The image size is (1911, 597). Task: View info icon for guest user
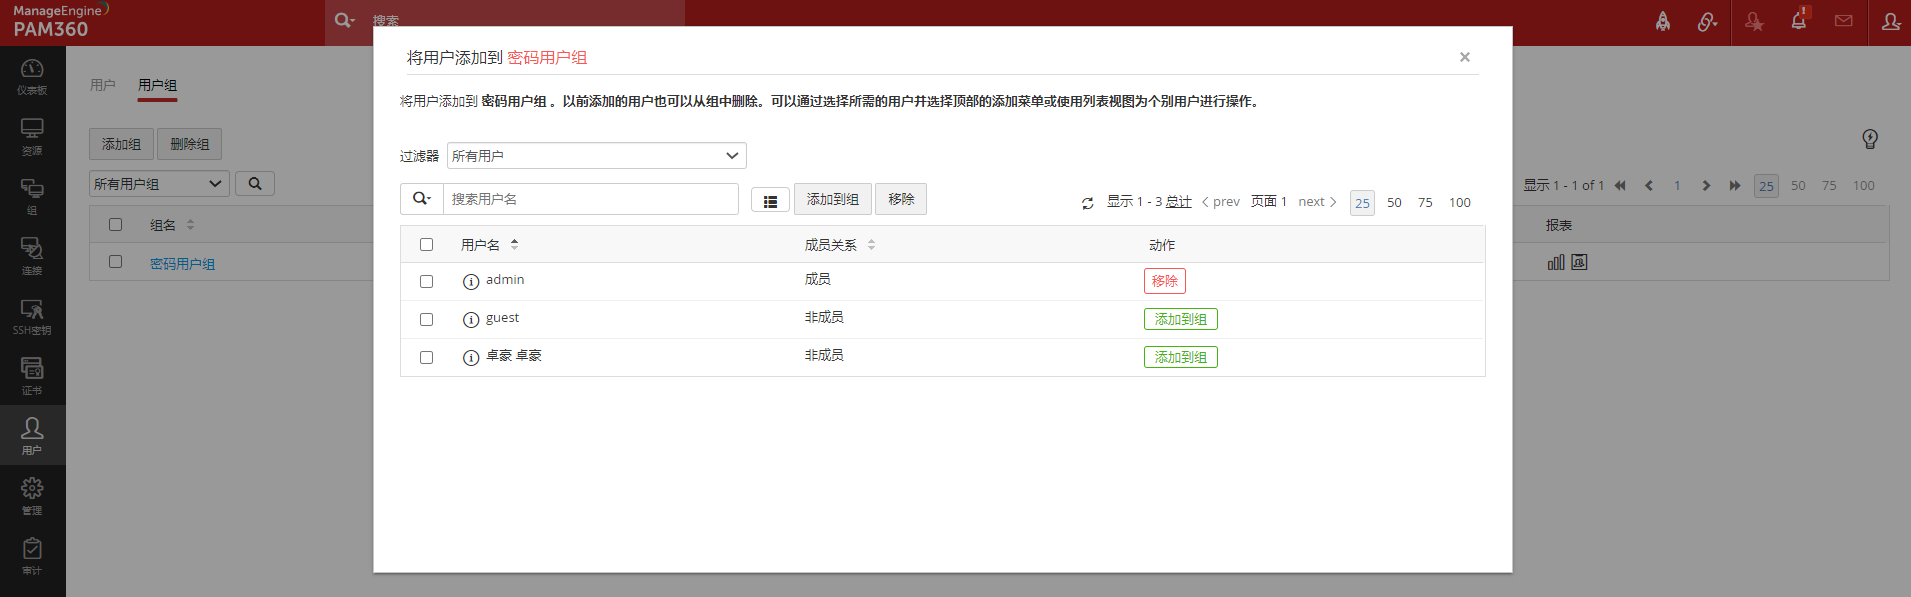471,320
